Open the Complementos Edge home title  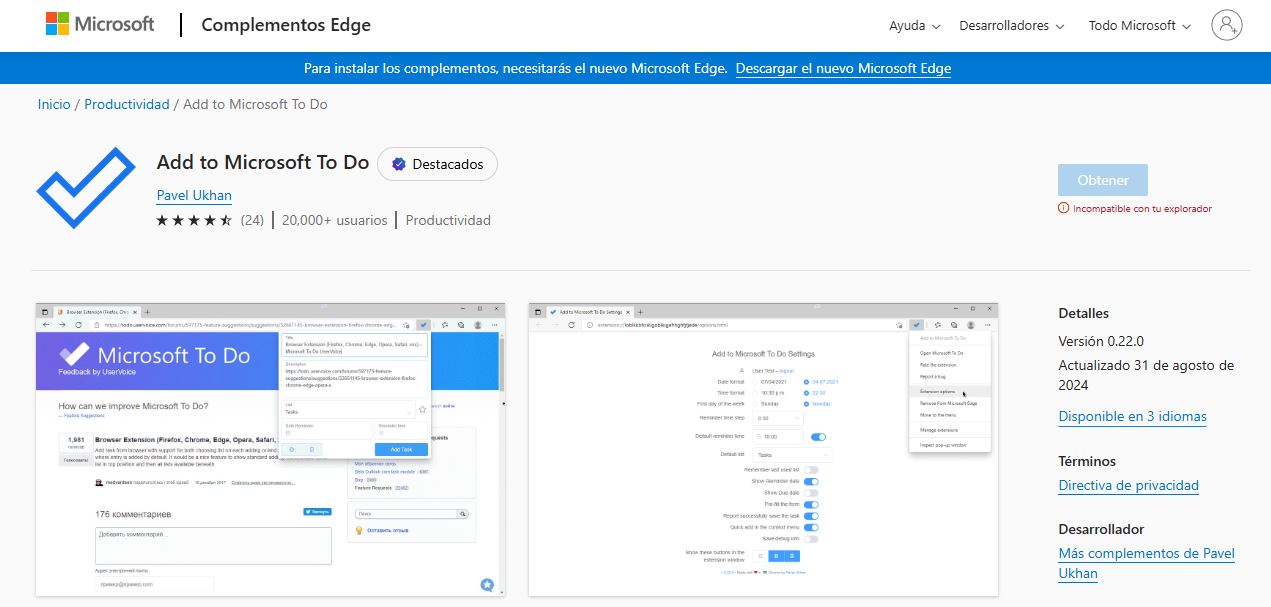286,25
